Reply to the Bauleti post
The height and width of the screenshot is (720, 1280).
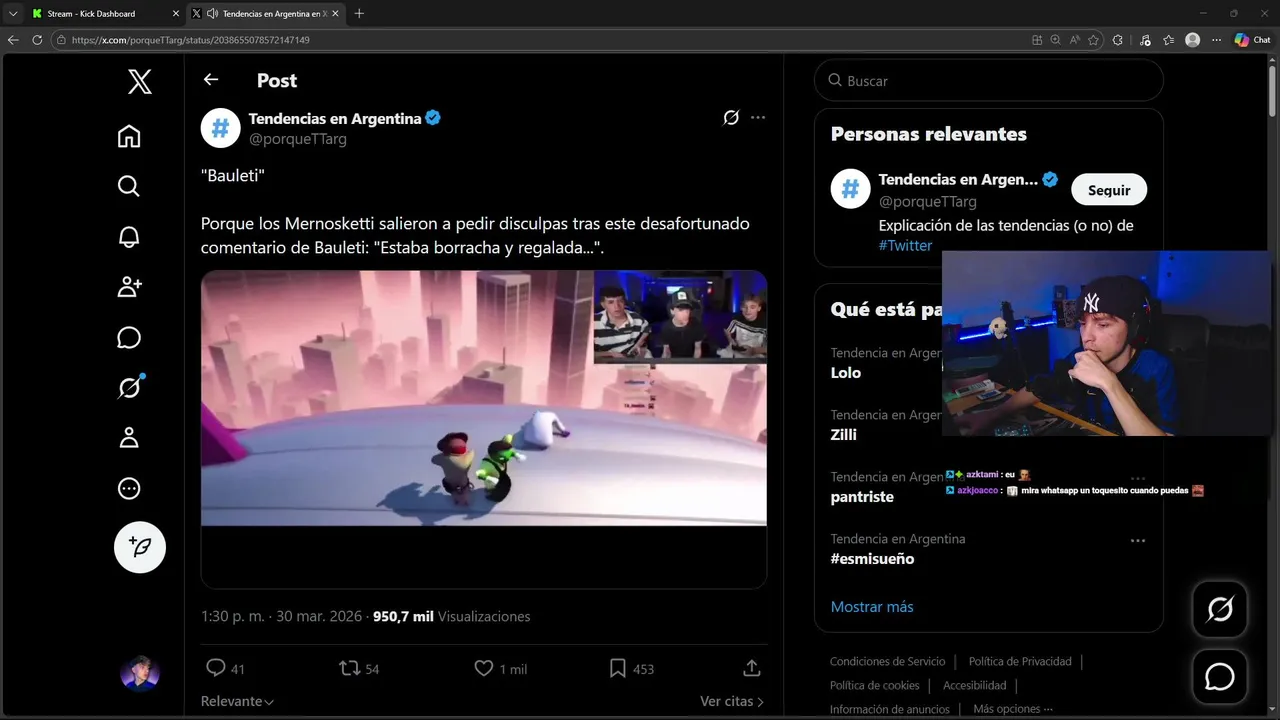coord(216,668)
